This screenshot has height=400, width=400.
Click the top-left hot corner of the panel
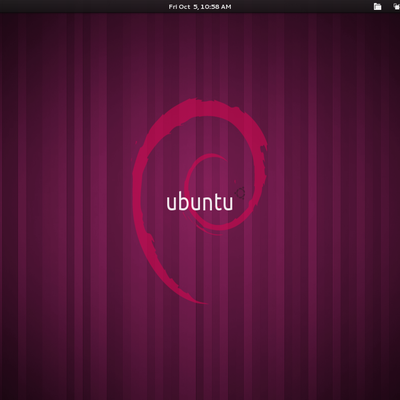click(1, 1)
